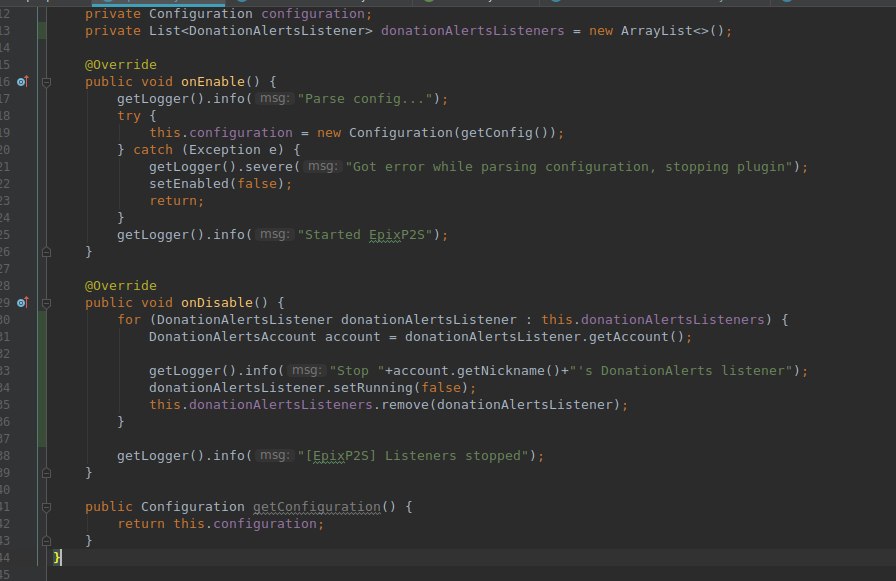
Task: Click the @Override annotation above onDisable
Action: (x=121, y=286)
